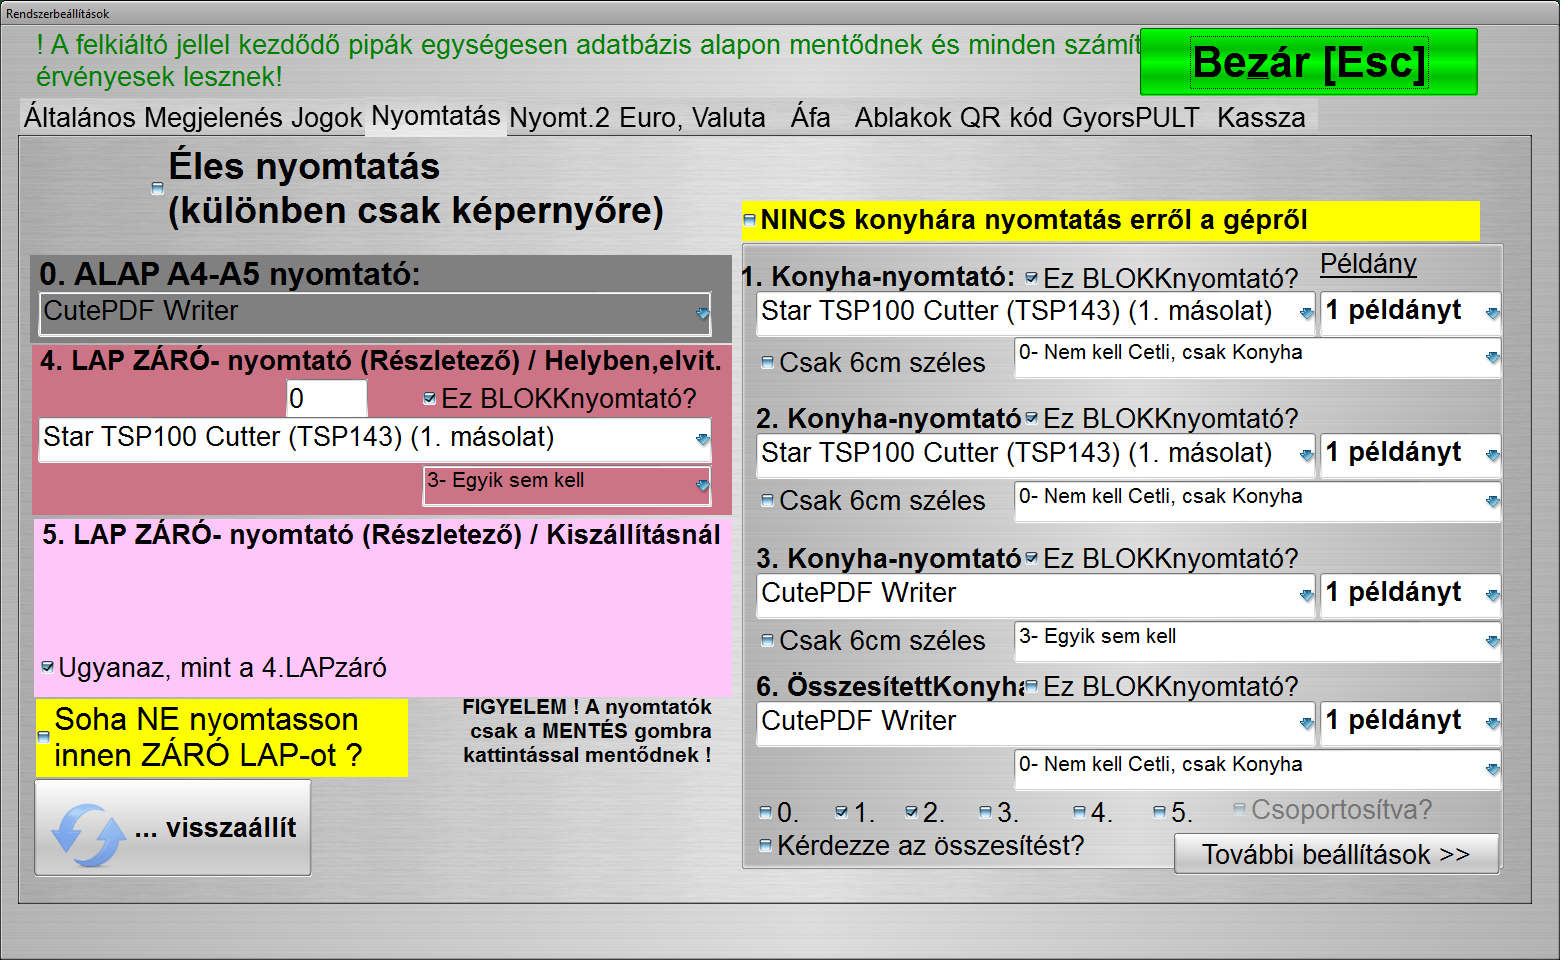This screenshot has width=1560, height=960.
Task: Open 1. Konyha-nyomtató printer dropdown
Action: click(1305, 313)
